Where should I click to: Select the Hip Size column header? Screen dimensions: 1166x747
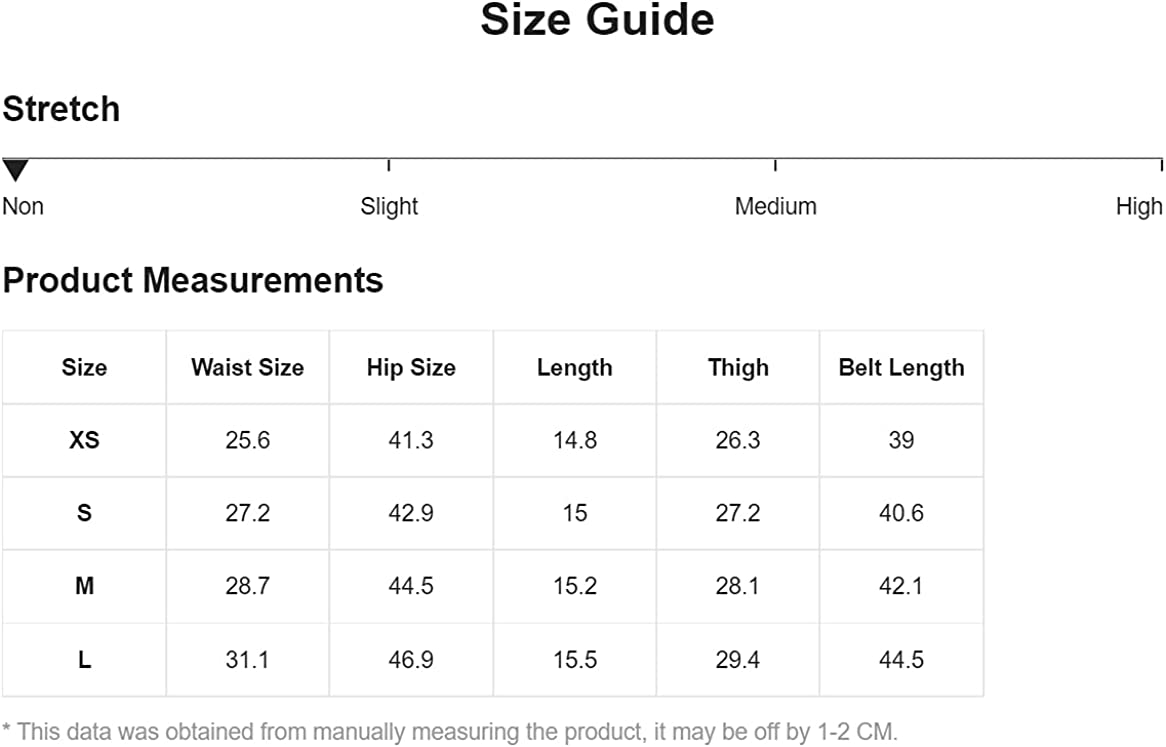tap(411, 367)
